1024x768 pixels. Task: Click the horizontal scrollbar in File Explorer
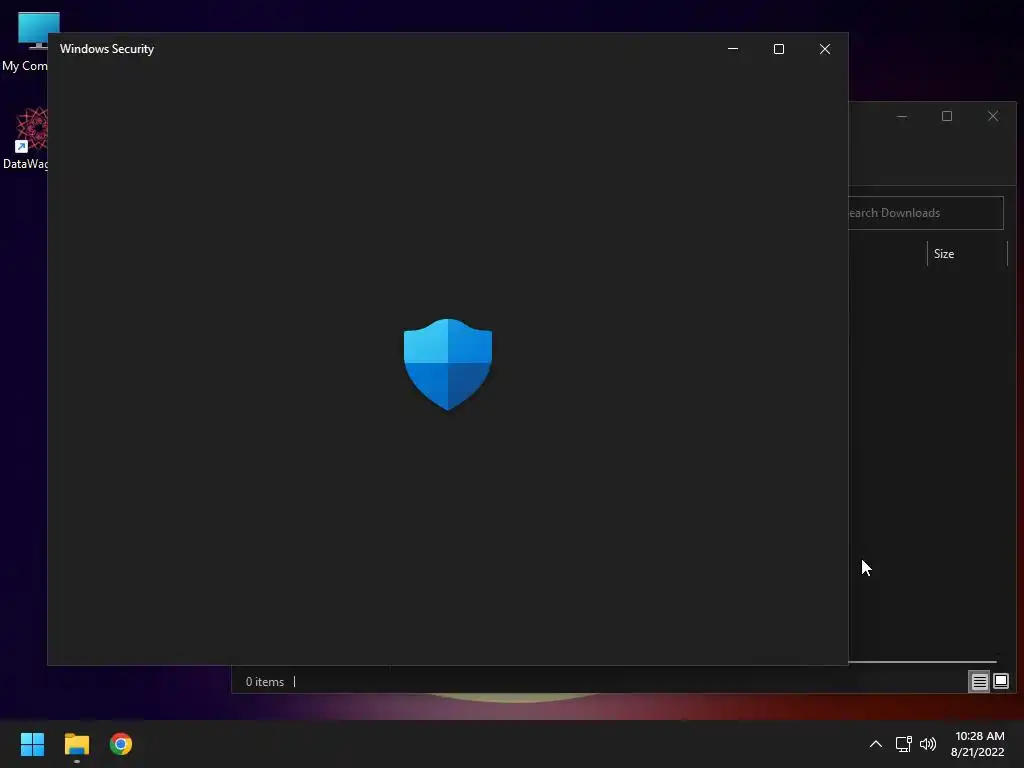tap(922, 662)
